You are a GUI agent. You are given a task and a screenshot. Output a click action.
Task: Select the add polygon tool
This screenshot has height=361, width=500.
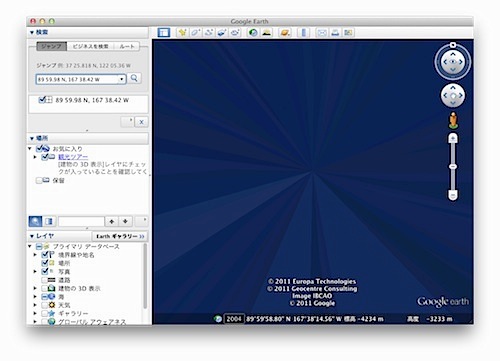tap(195, 33)
